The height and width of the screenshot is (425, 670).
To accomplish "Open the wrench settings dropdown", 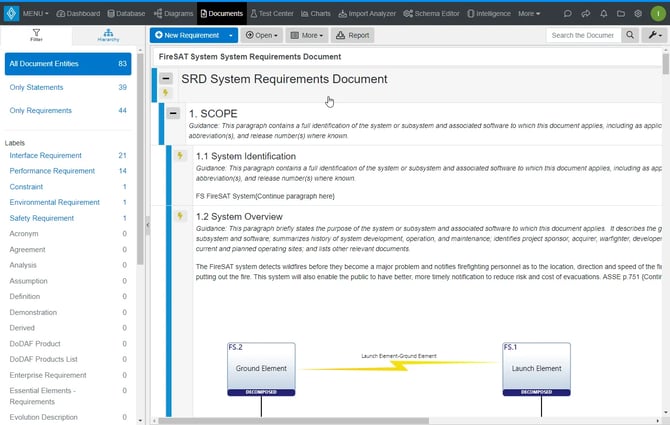I will click(654, 35).
